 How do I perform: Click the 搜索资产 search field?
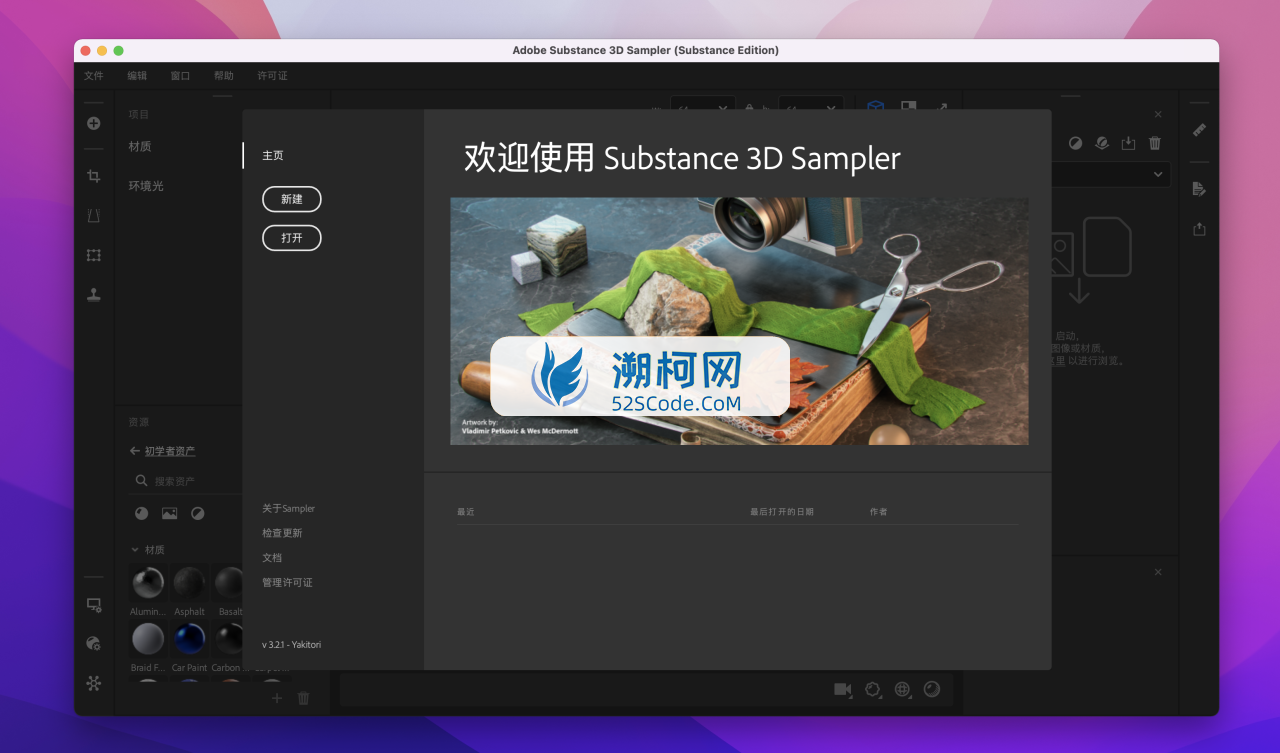point(187,481)
